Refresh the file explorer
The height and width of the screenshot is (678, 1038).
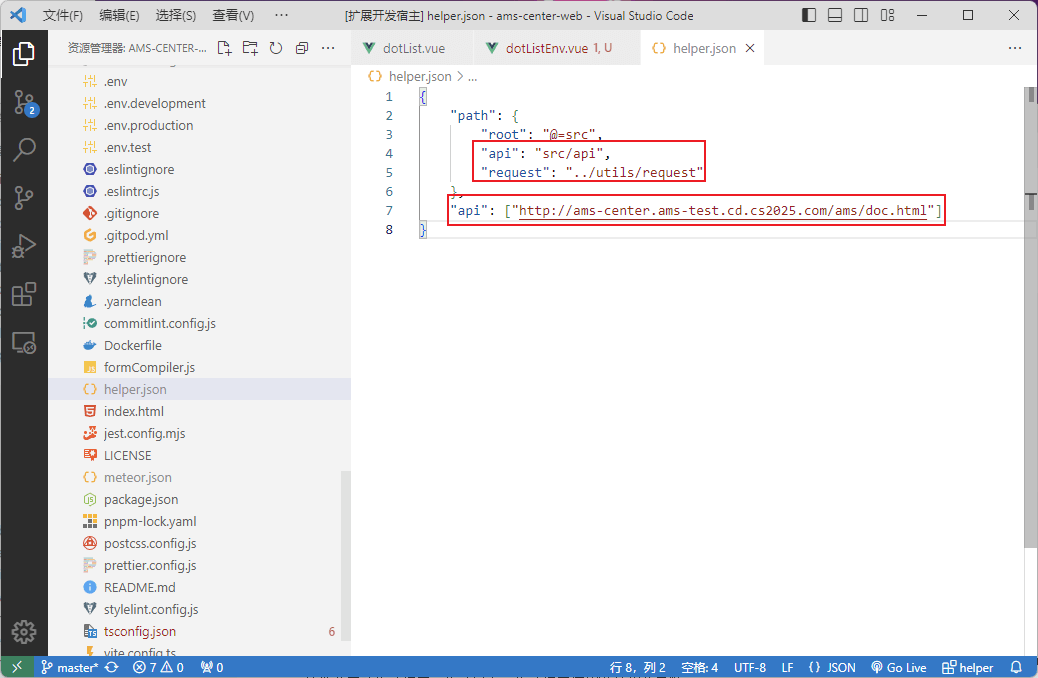(276, 48)
